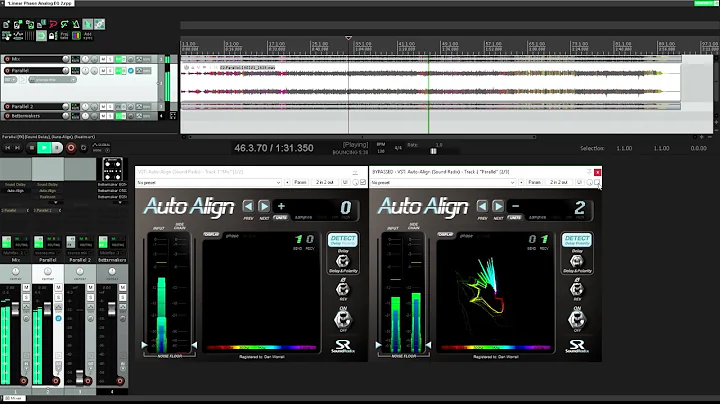Toggle the snap magnet toolbar icon
720x404 pixels.
tap(41, 35)
